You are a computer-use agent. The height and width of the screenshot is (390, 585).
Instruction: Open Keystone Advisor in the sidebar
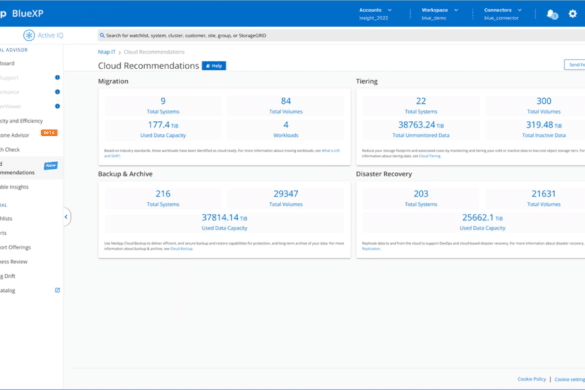(x=15, y=135)
